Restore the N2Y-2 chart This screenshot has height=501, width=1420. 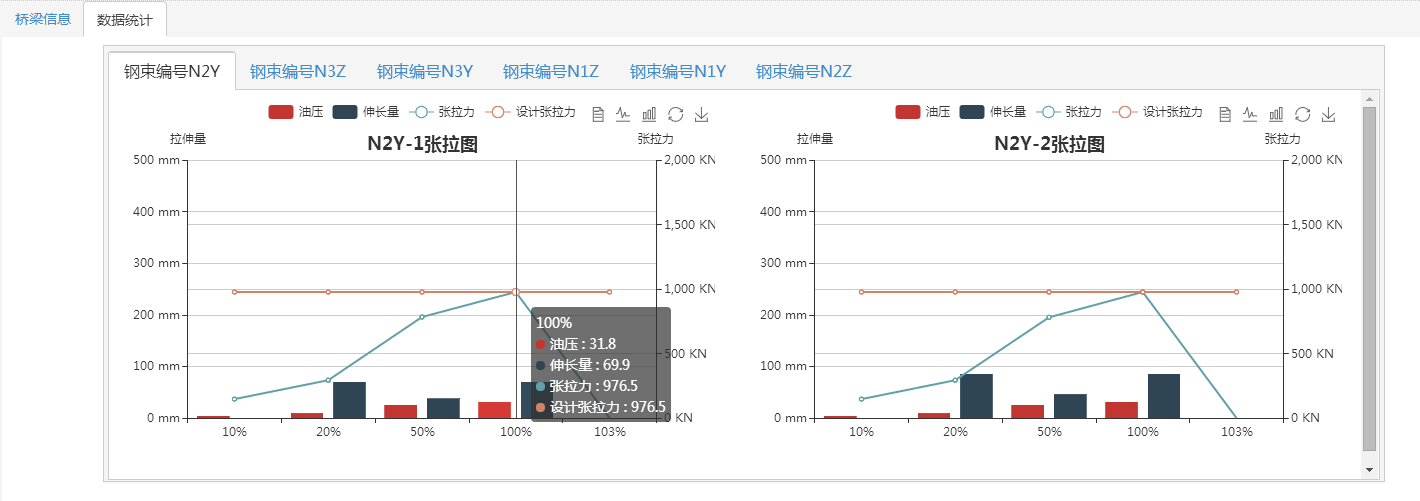[x=1303, y=115]
